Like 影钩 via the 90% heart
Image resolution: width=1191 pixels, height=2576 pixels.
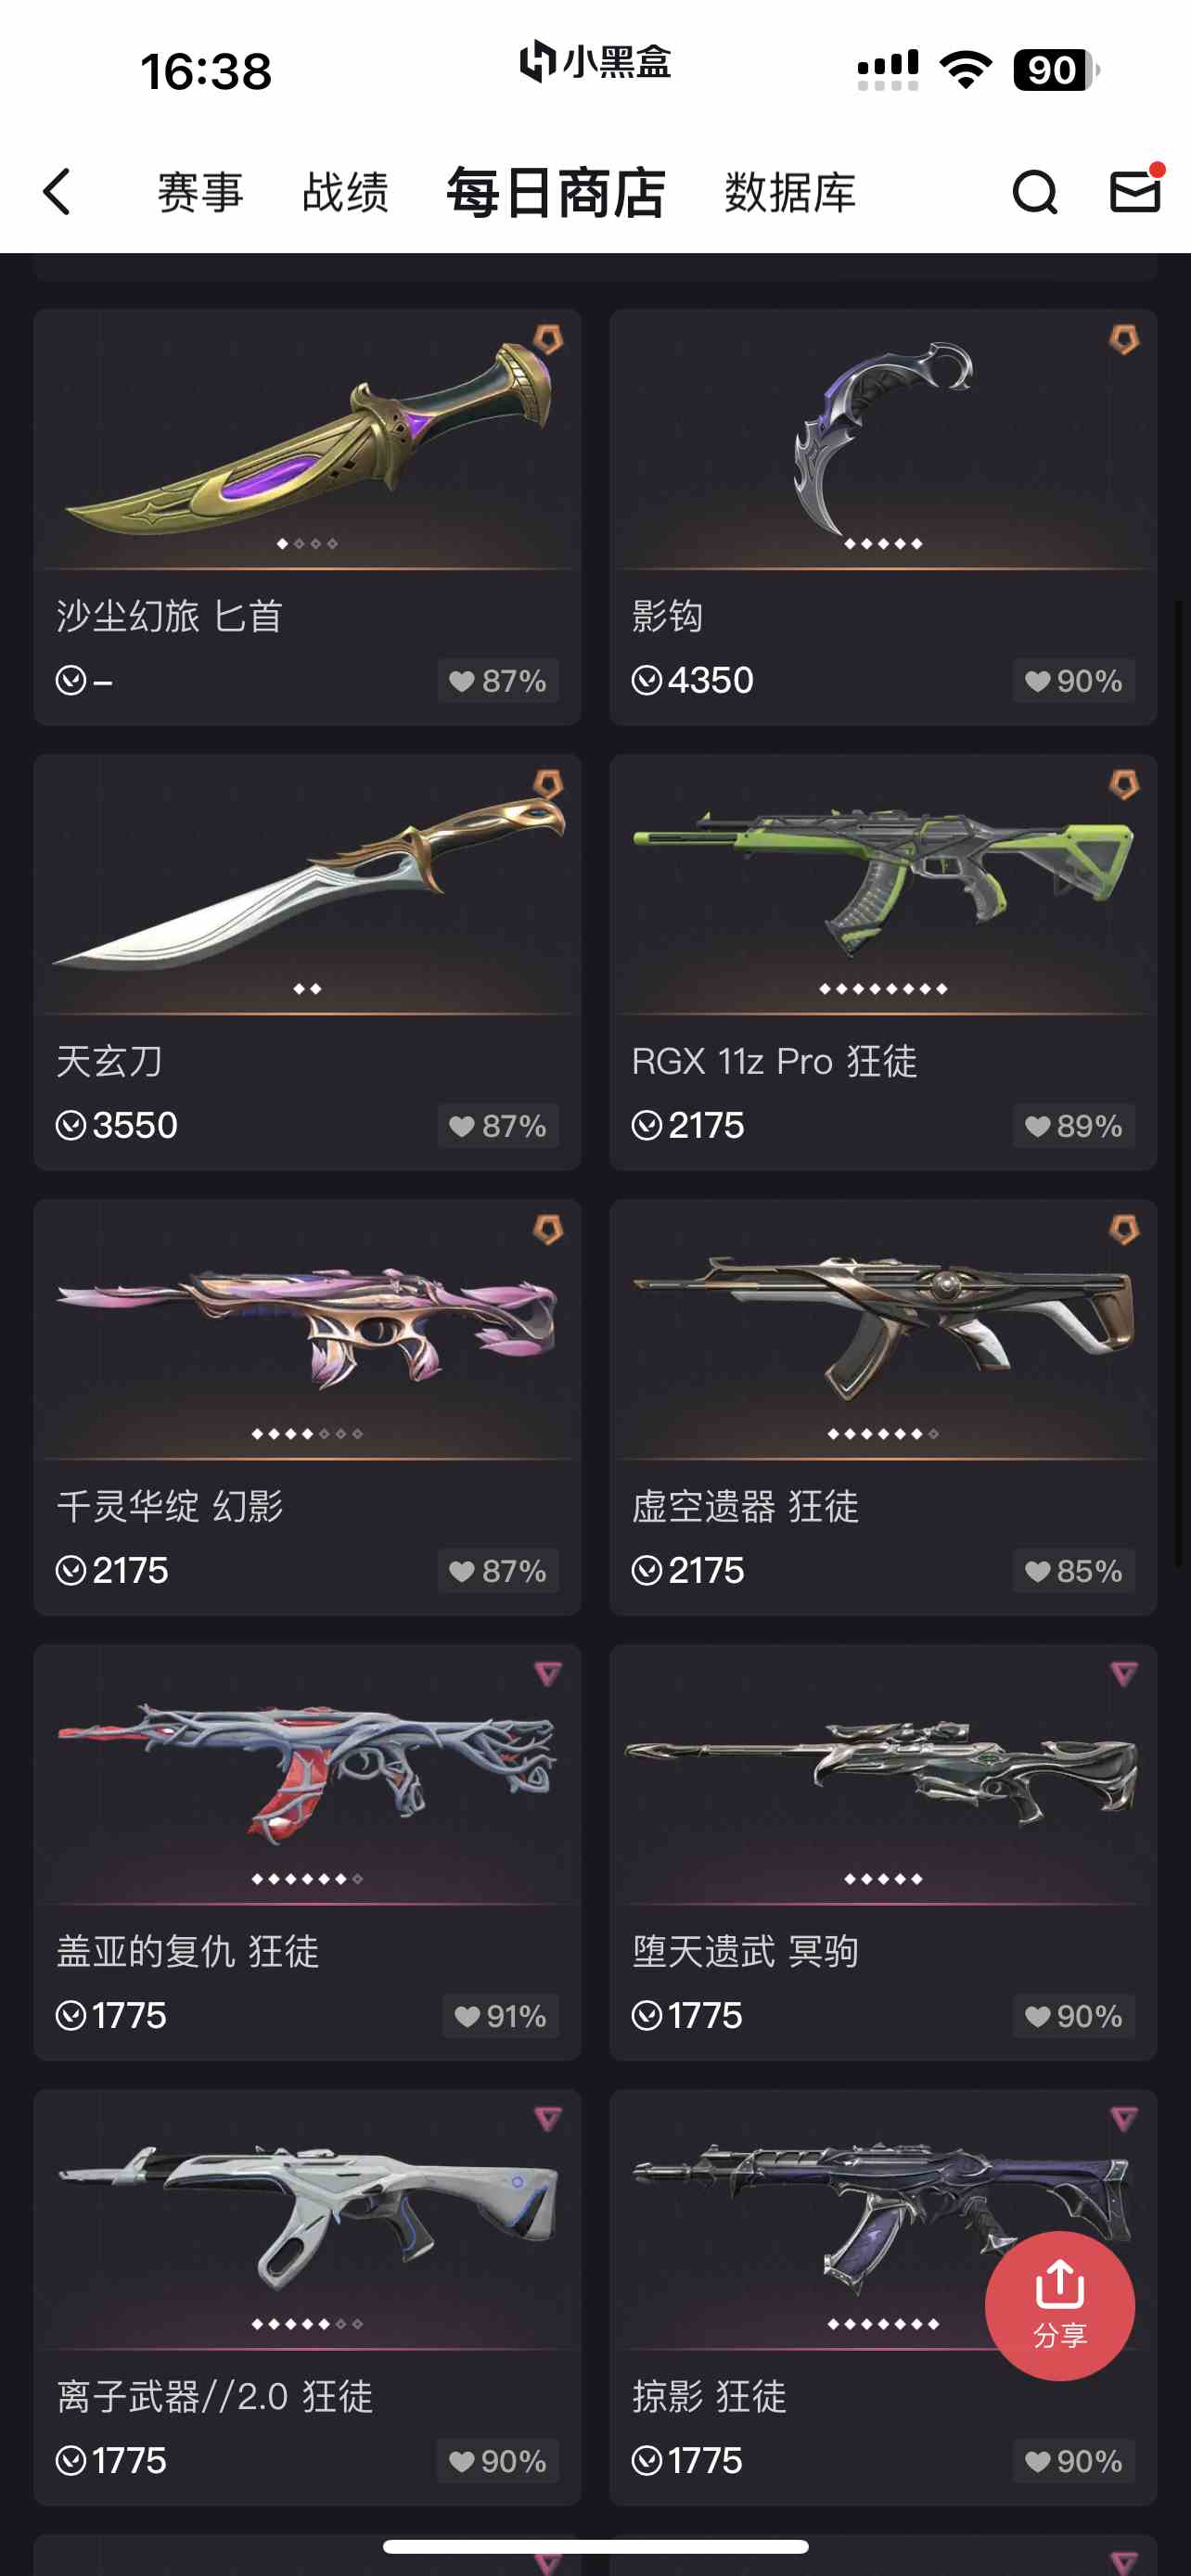(x=1074, y=681)
